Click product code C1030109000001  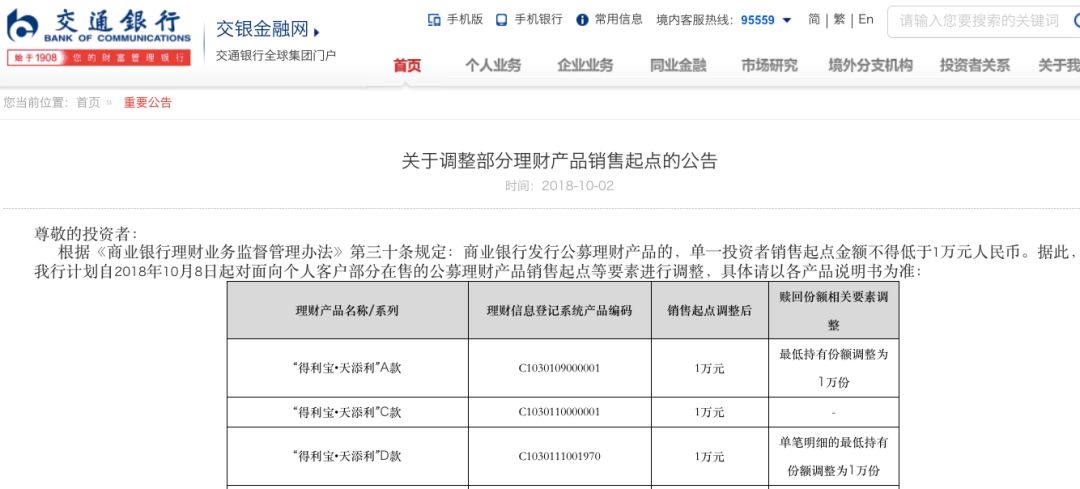[x=559, y=368]
